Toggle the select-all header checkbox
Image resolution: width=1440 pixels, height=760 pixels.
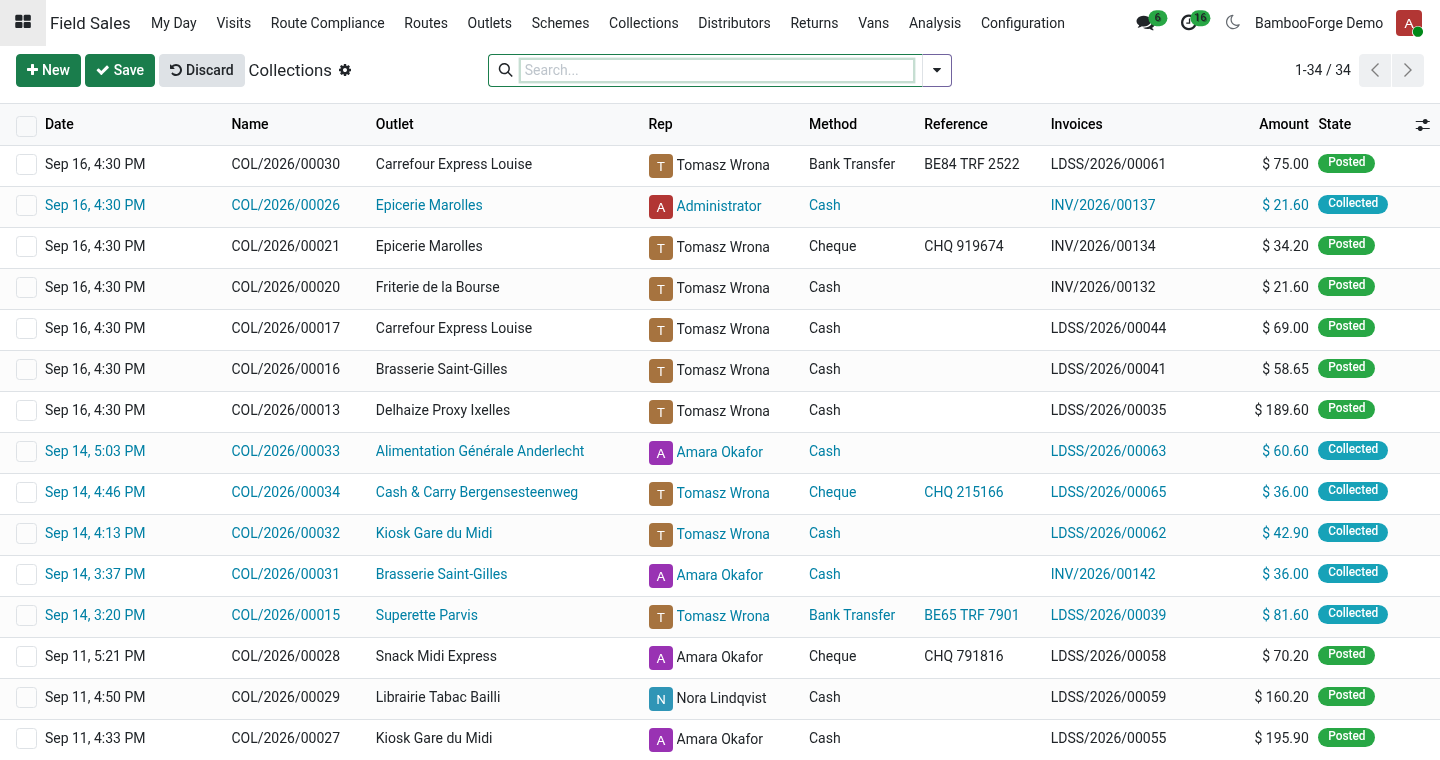(x=26, y=125)
